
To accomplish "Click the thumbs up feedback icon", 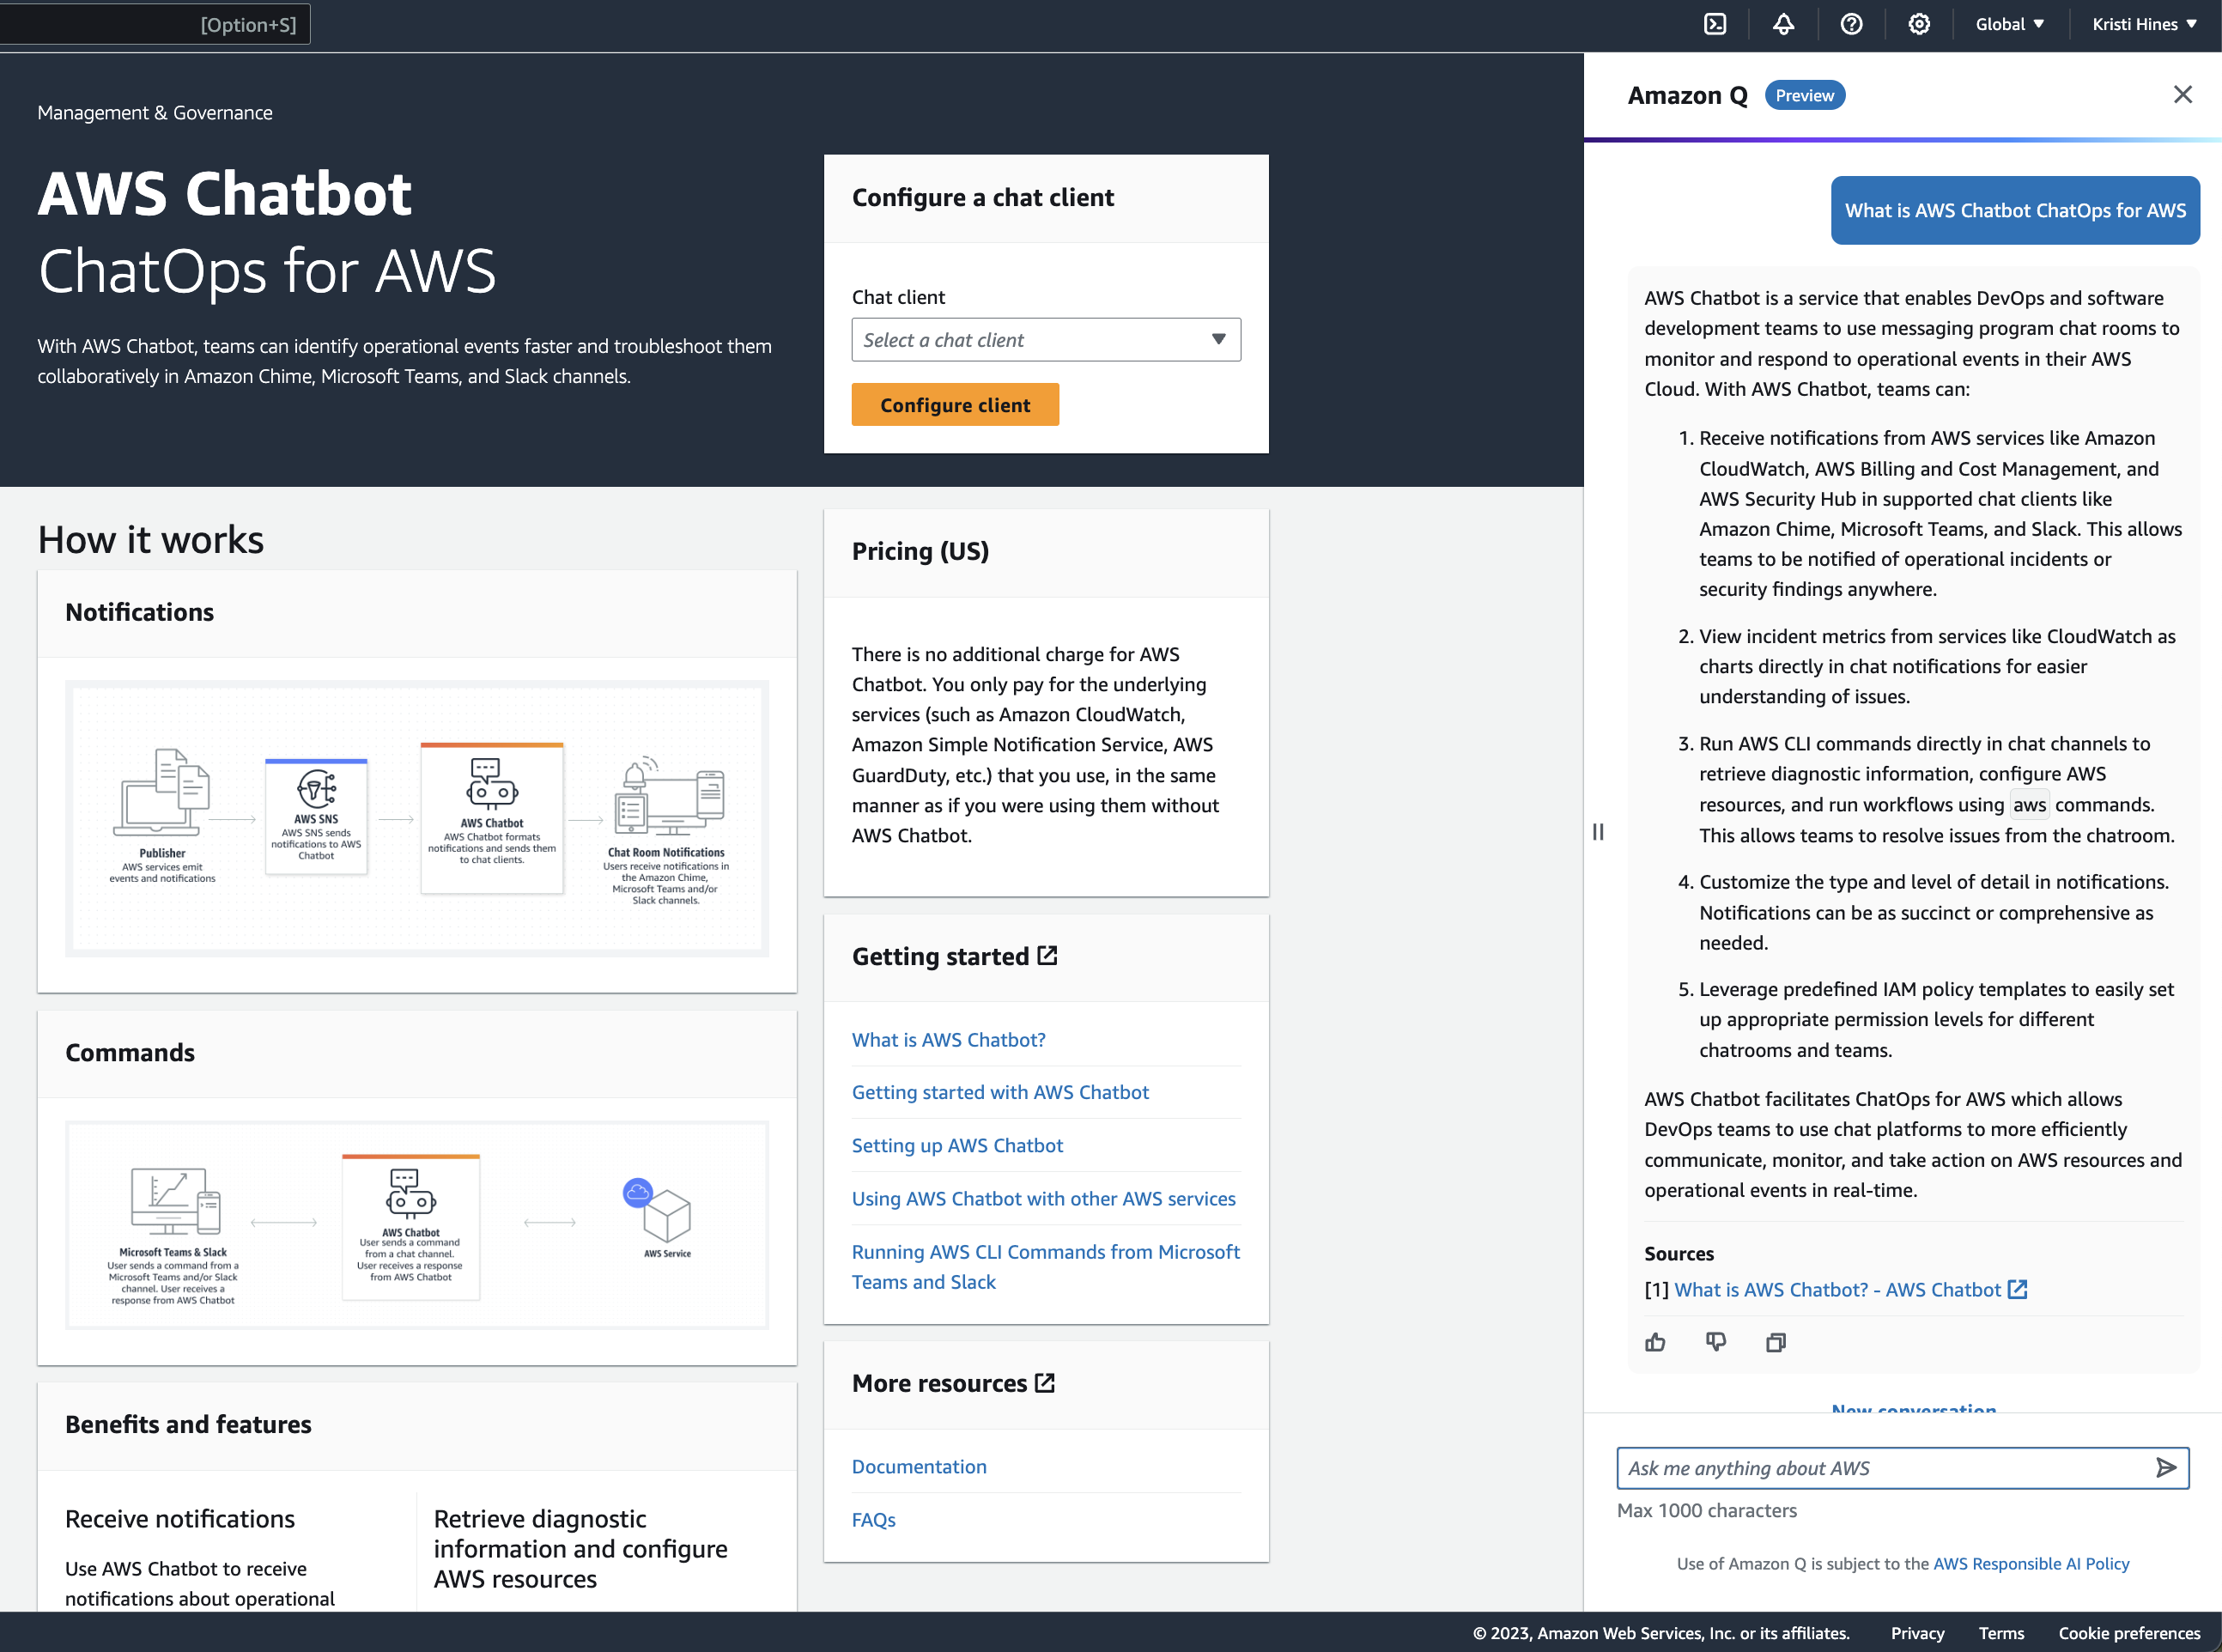I will pos(1656,1341).
